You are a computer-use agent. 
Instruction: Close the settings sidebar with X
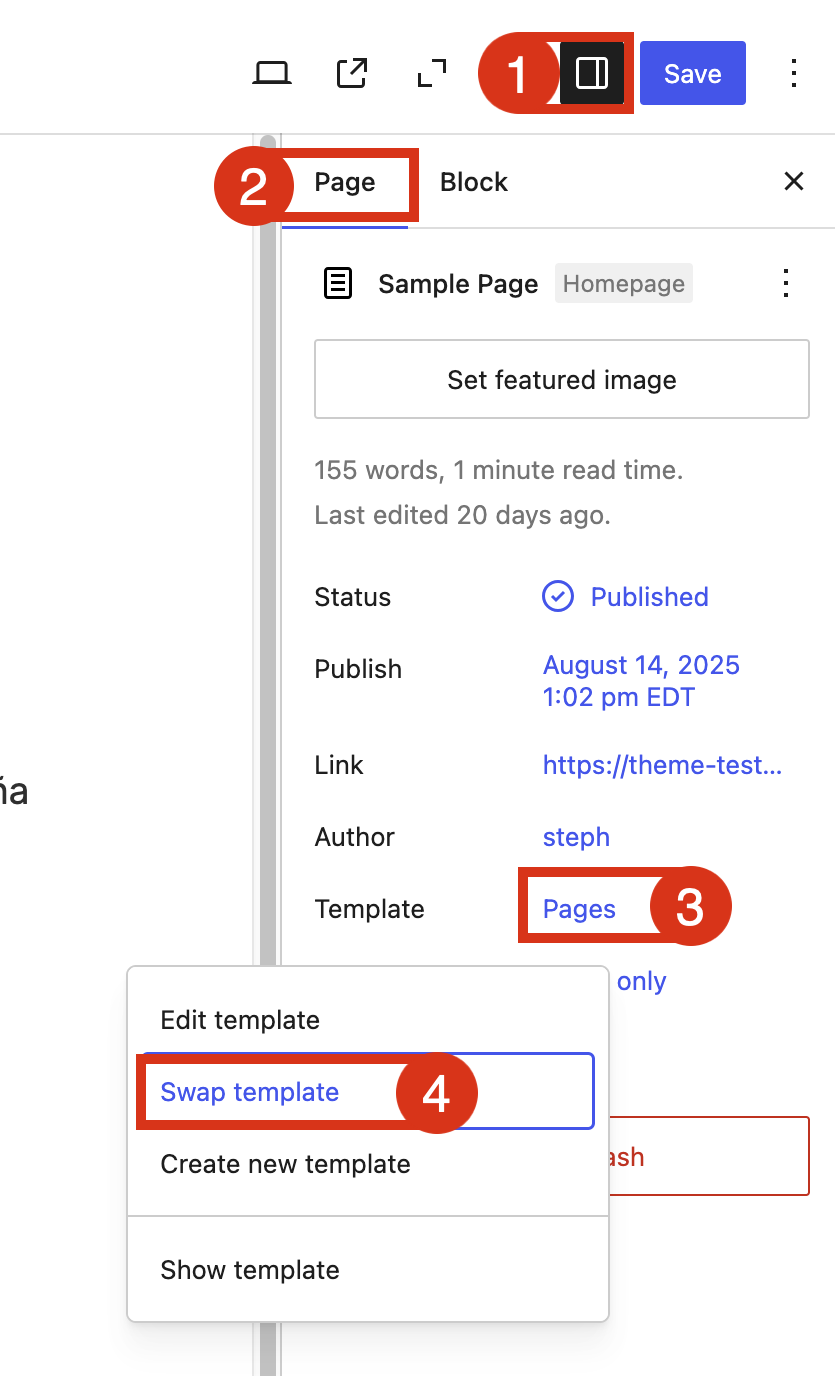coord(793,181)
